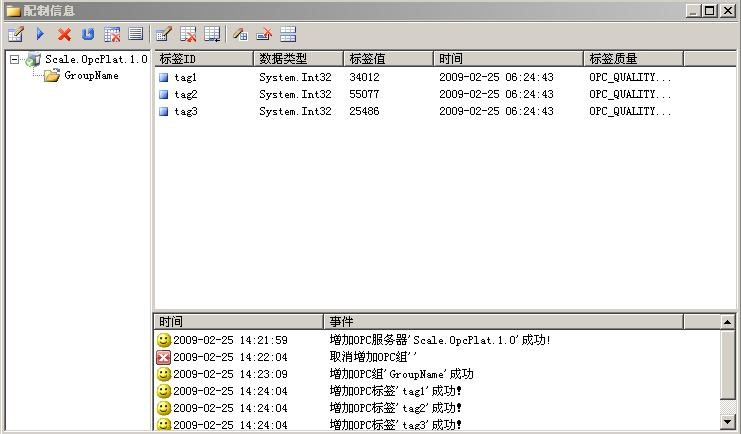Click the blue play arrow toolbar icon
741x434 pixels.
coord(40,34)
